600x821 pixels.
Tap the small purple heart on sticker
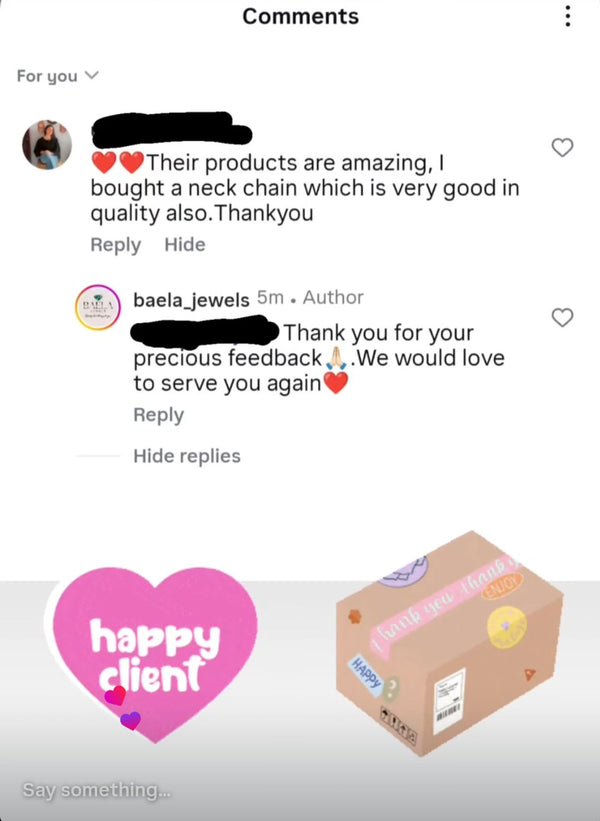pos(130,720)
